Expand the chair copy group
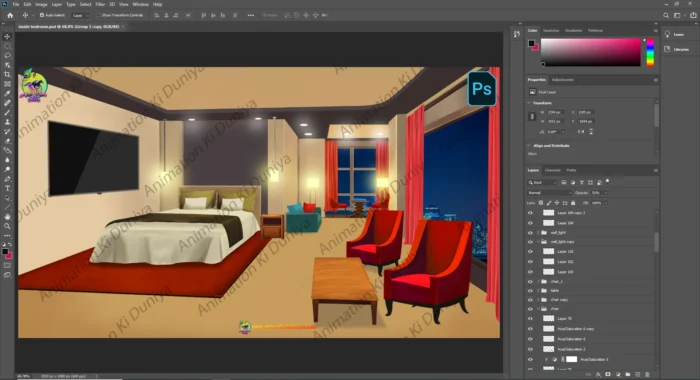This screenshot has height=380, width=700. point(538,300)
